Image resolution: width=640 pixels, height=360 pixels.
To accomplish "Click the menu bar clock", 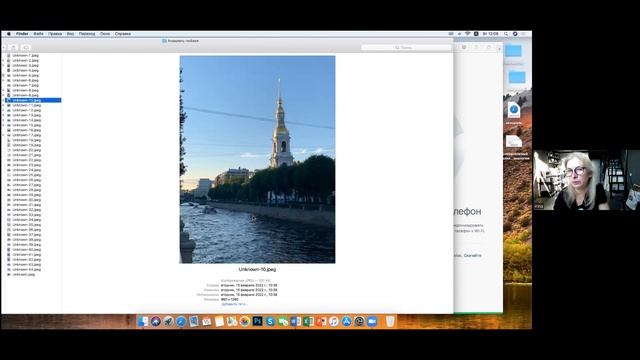I will pyautogui.click(x=491, y=34).
